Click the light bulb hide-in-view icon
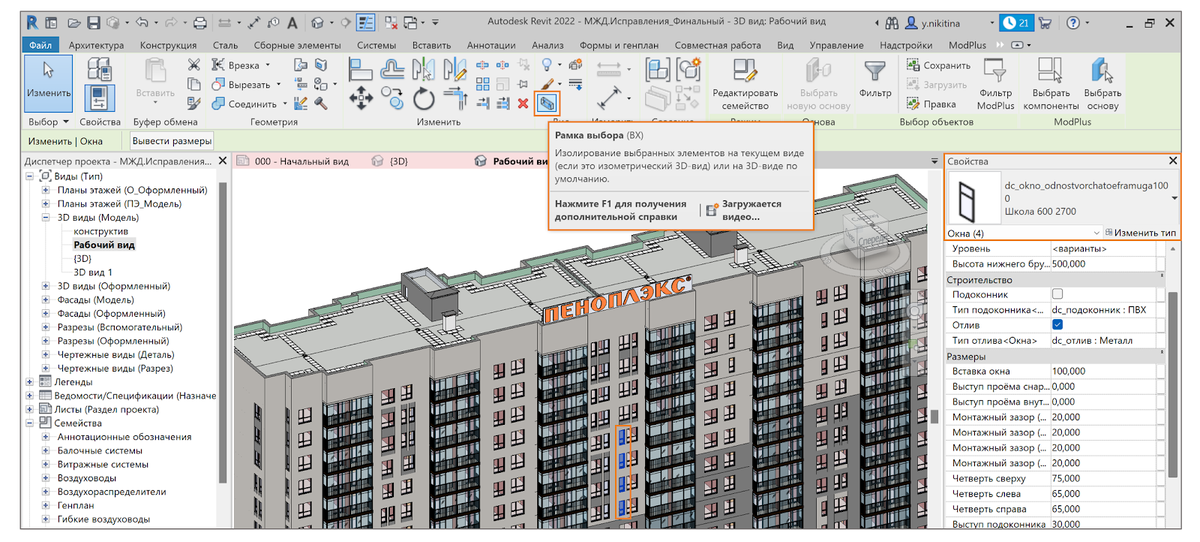The image size is (1200, 542). click(x=546, y=65)
